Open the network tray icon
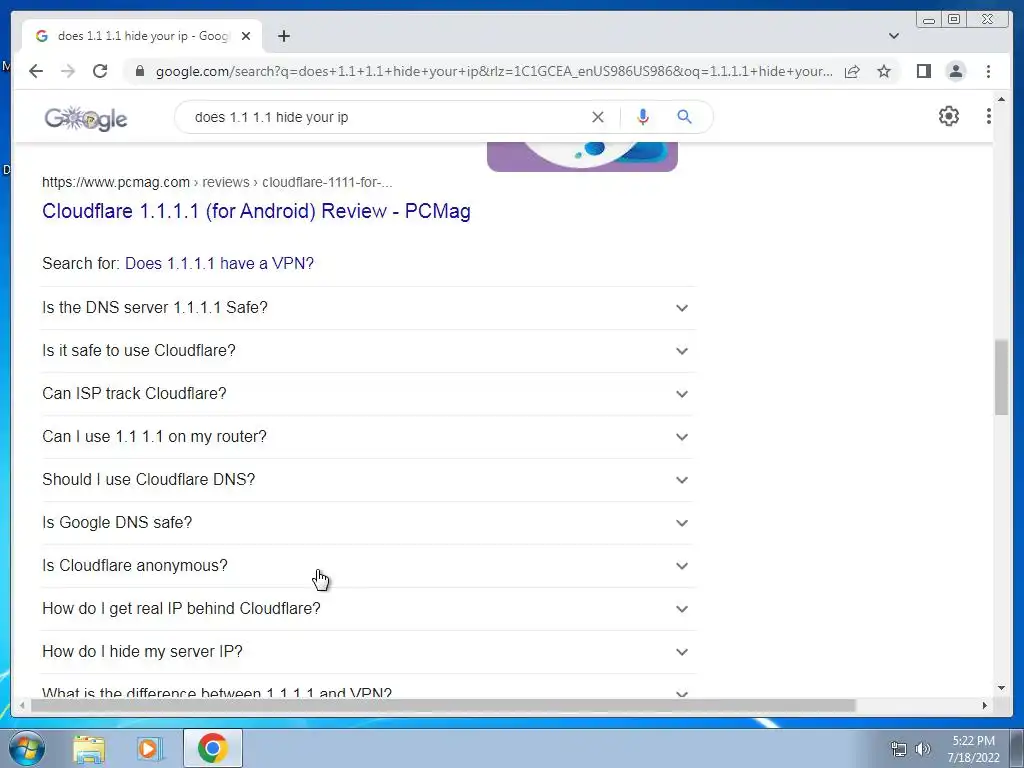This screenshot has width=1024, height=768. 899,749
